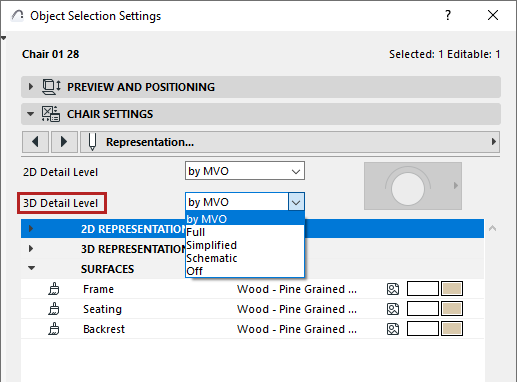Screen dimensions: 517x382
Task: Click the 3D Detail Level dropdown arrow
Action: tap(296, 202)
